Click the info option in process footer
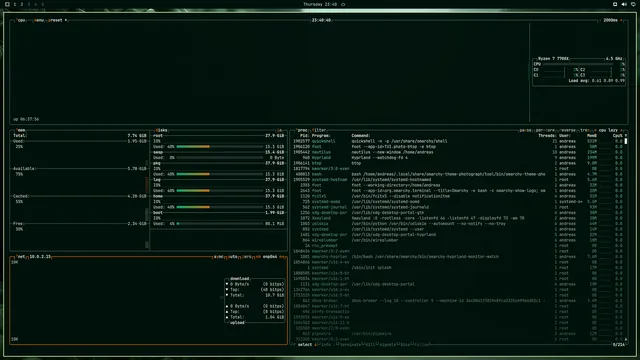The height and width of the screenshot is (360, 640). tap(325, 345)
